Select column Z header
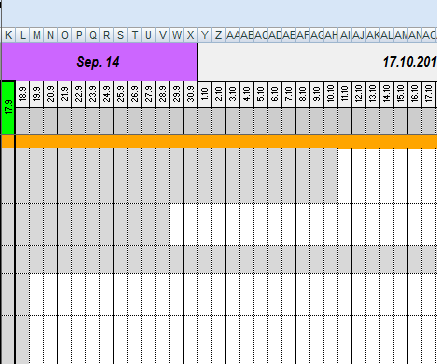437x364 pixels. pyautogui.click(x=219, y=35)
